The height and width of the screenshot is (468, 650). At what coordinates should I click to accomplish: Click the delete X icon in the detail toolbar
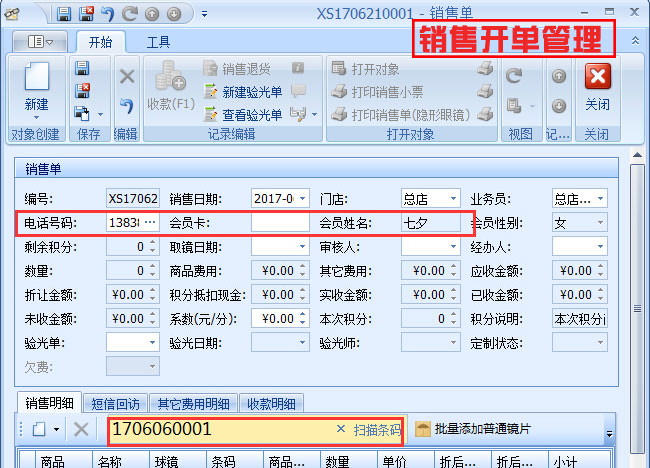[81, 429]
